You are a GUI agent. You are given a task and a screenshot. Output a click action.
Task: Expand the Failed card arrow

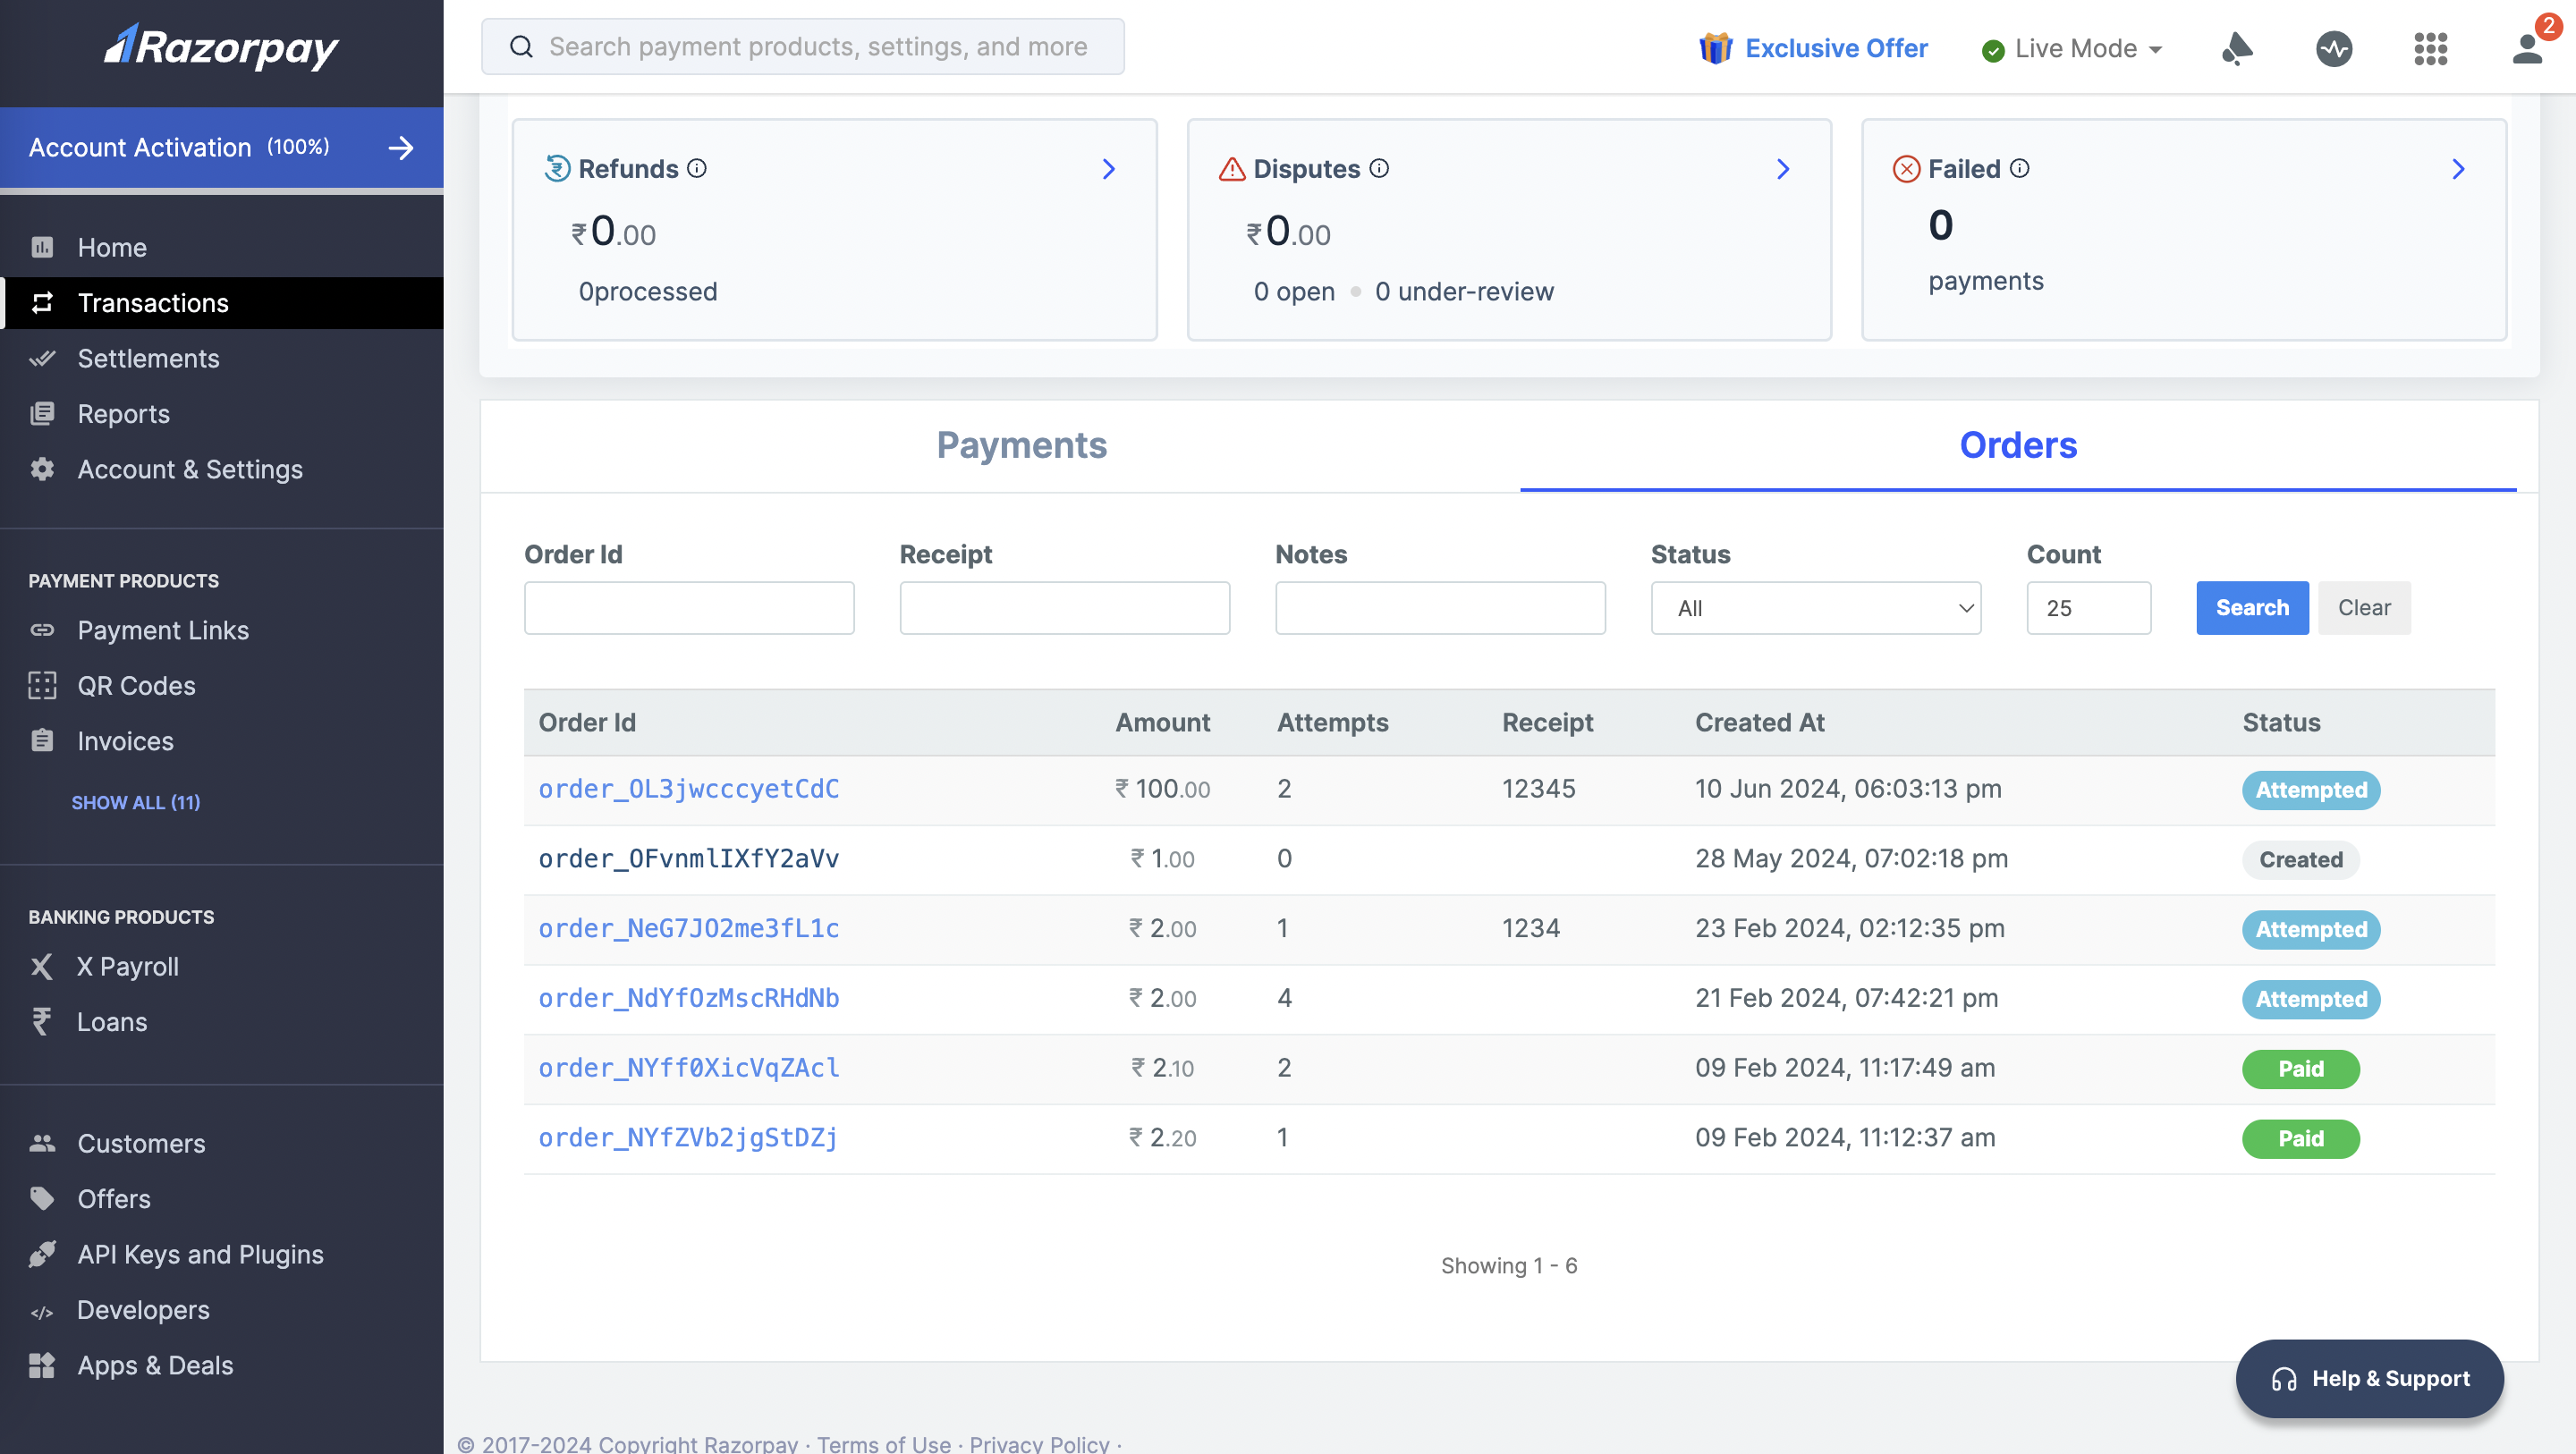click(2459, 169)
